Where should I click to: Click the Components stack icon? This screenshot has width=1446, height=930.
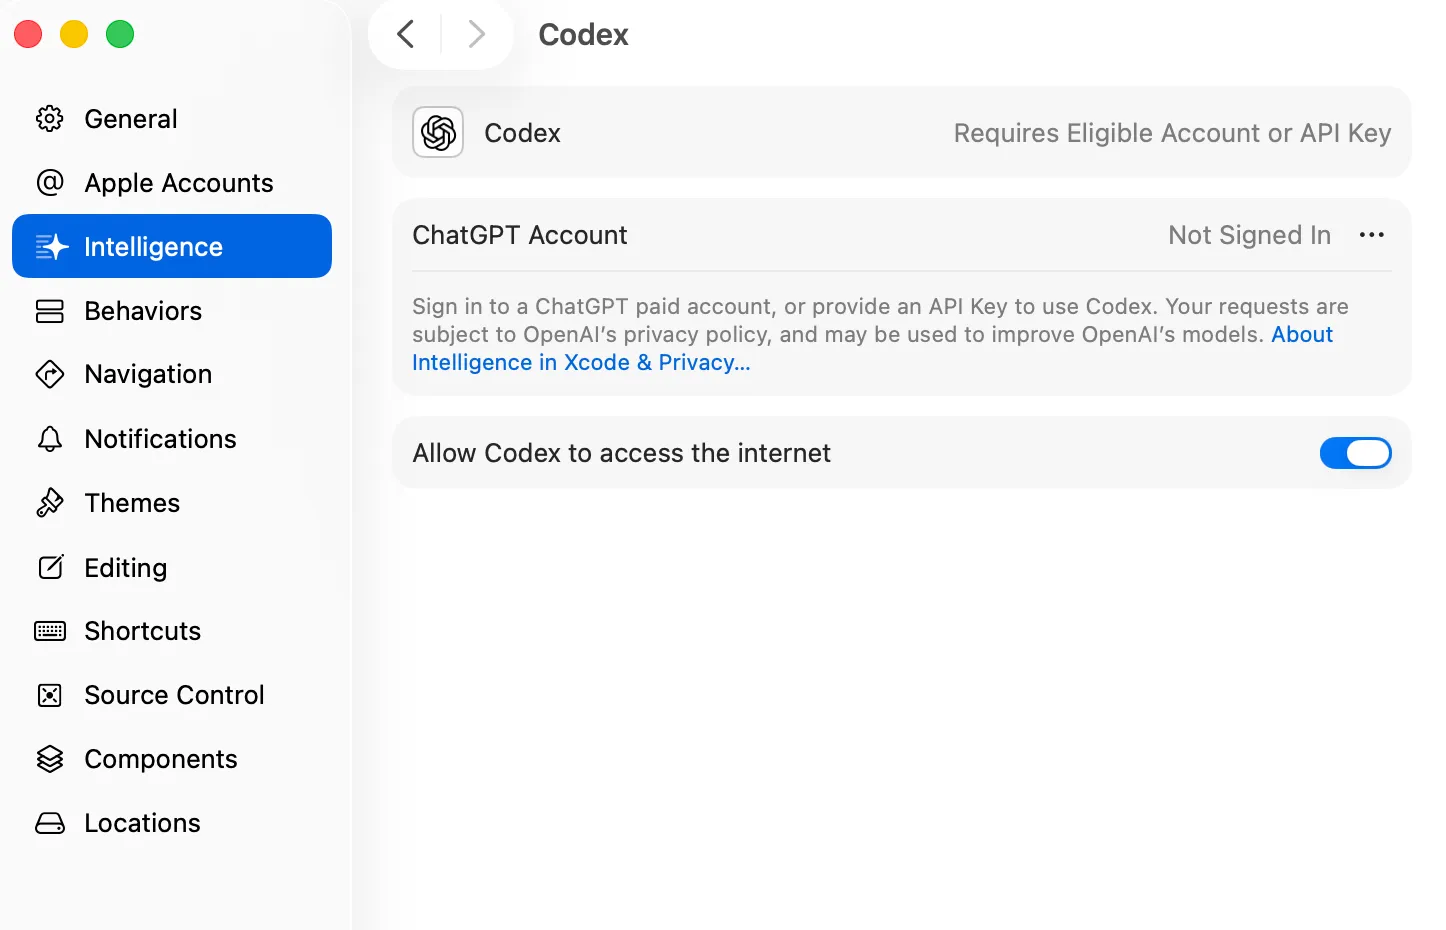coord(50,759)
